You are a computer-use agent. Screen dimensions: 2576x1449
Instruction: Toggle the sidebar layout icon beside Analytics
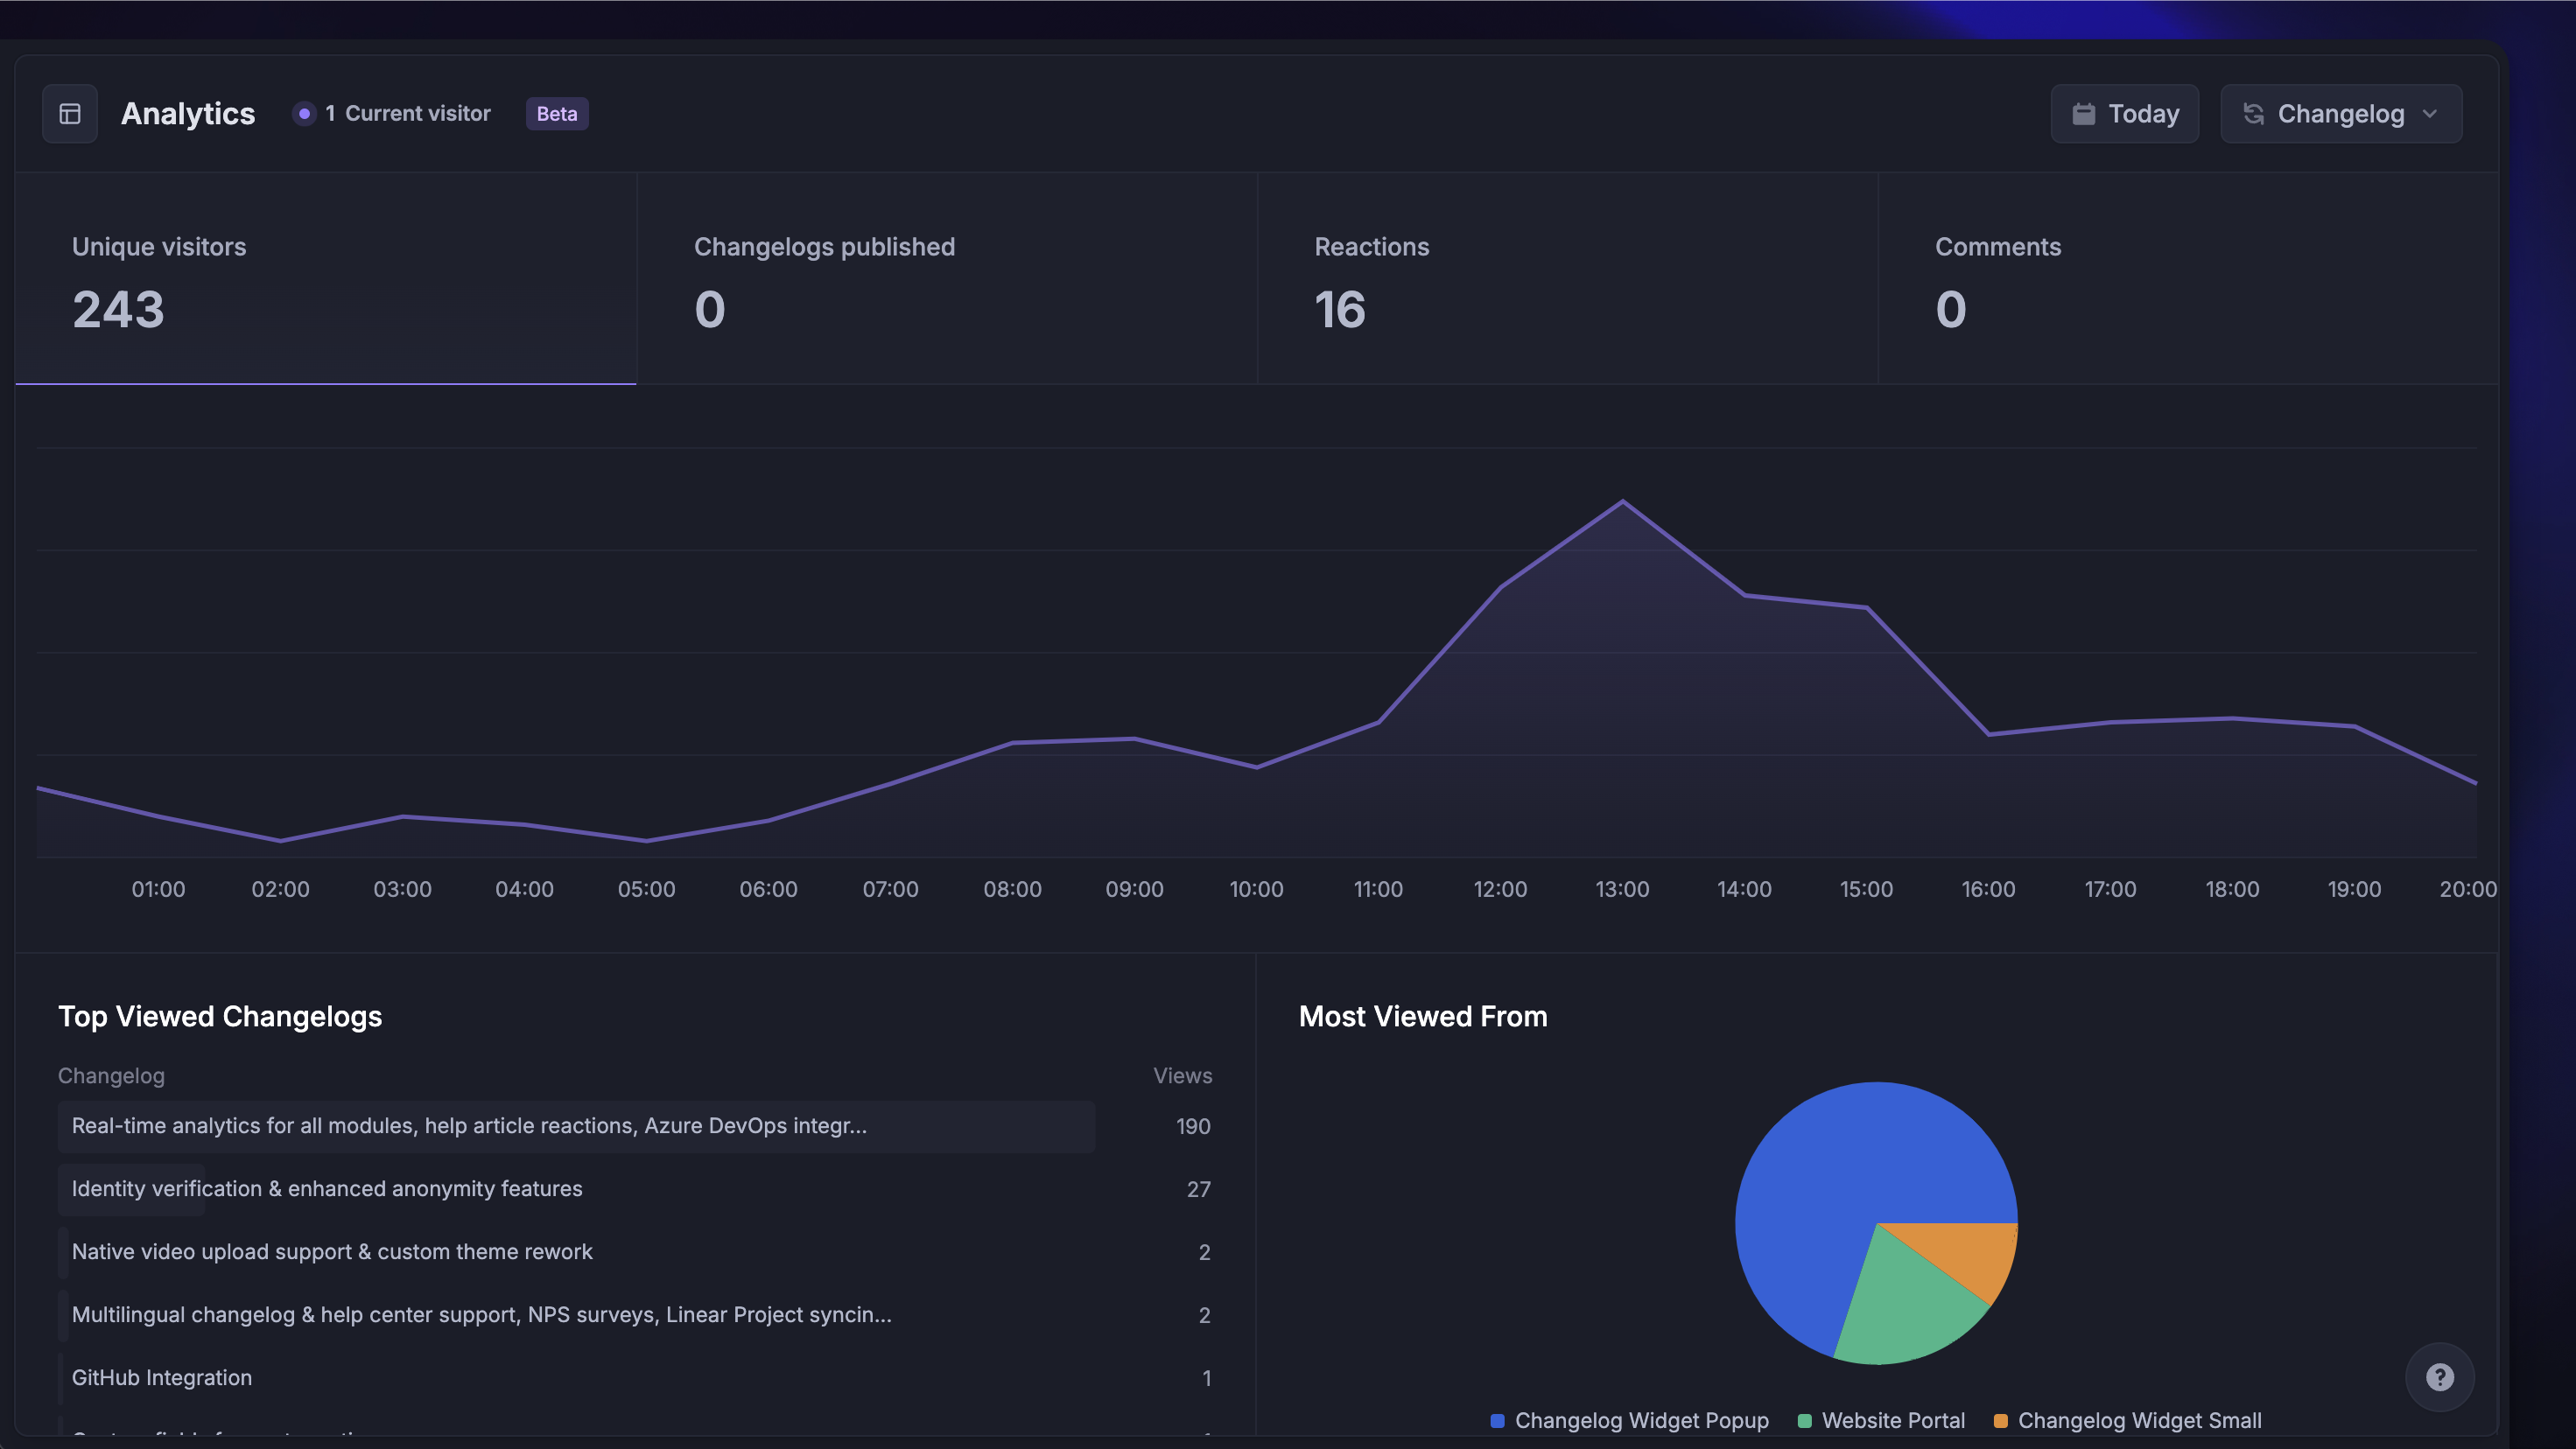coord(69,113)
